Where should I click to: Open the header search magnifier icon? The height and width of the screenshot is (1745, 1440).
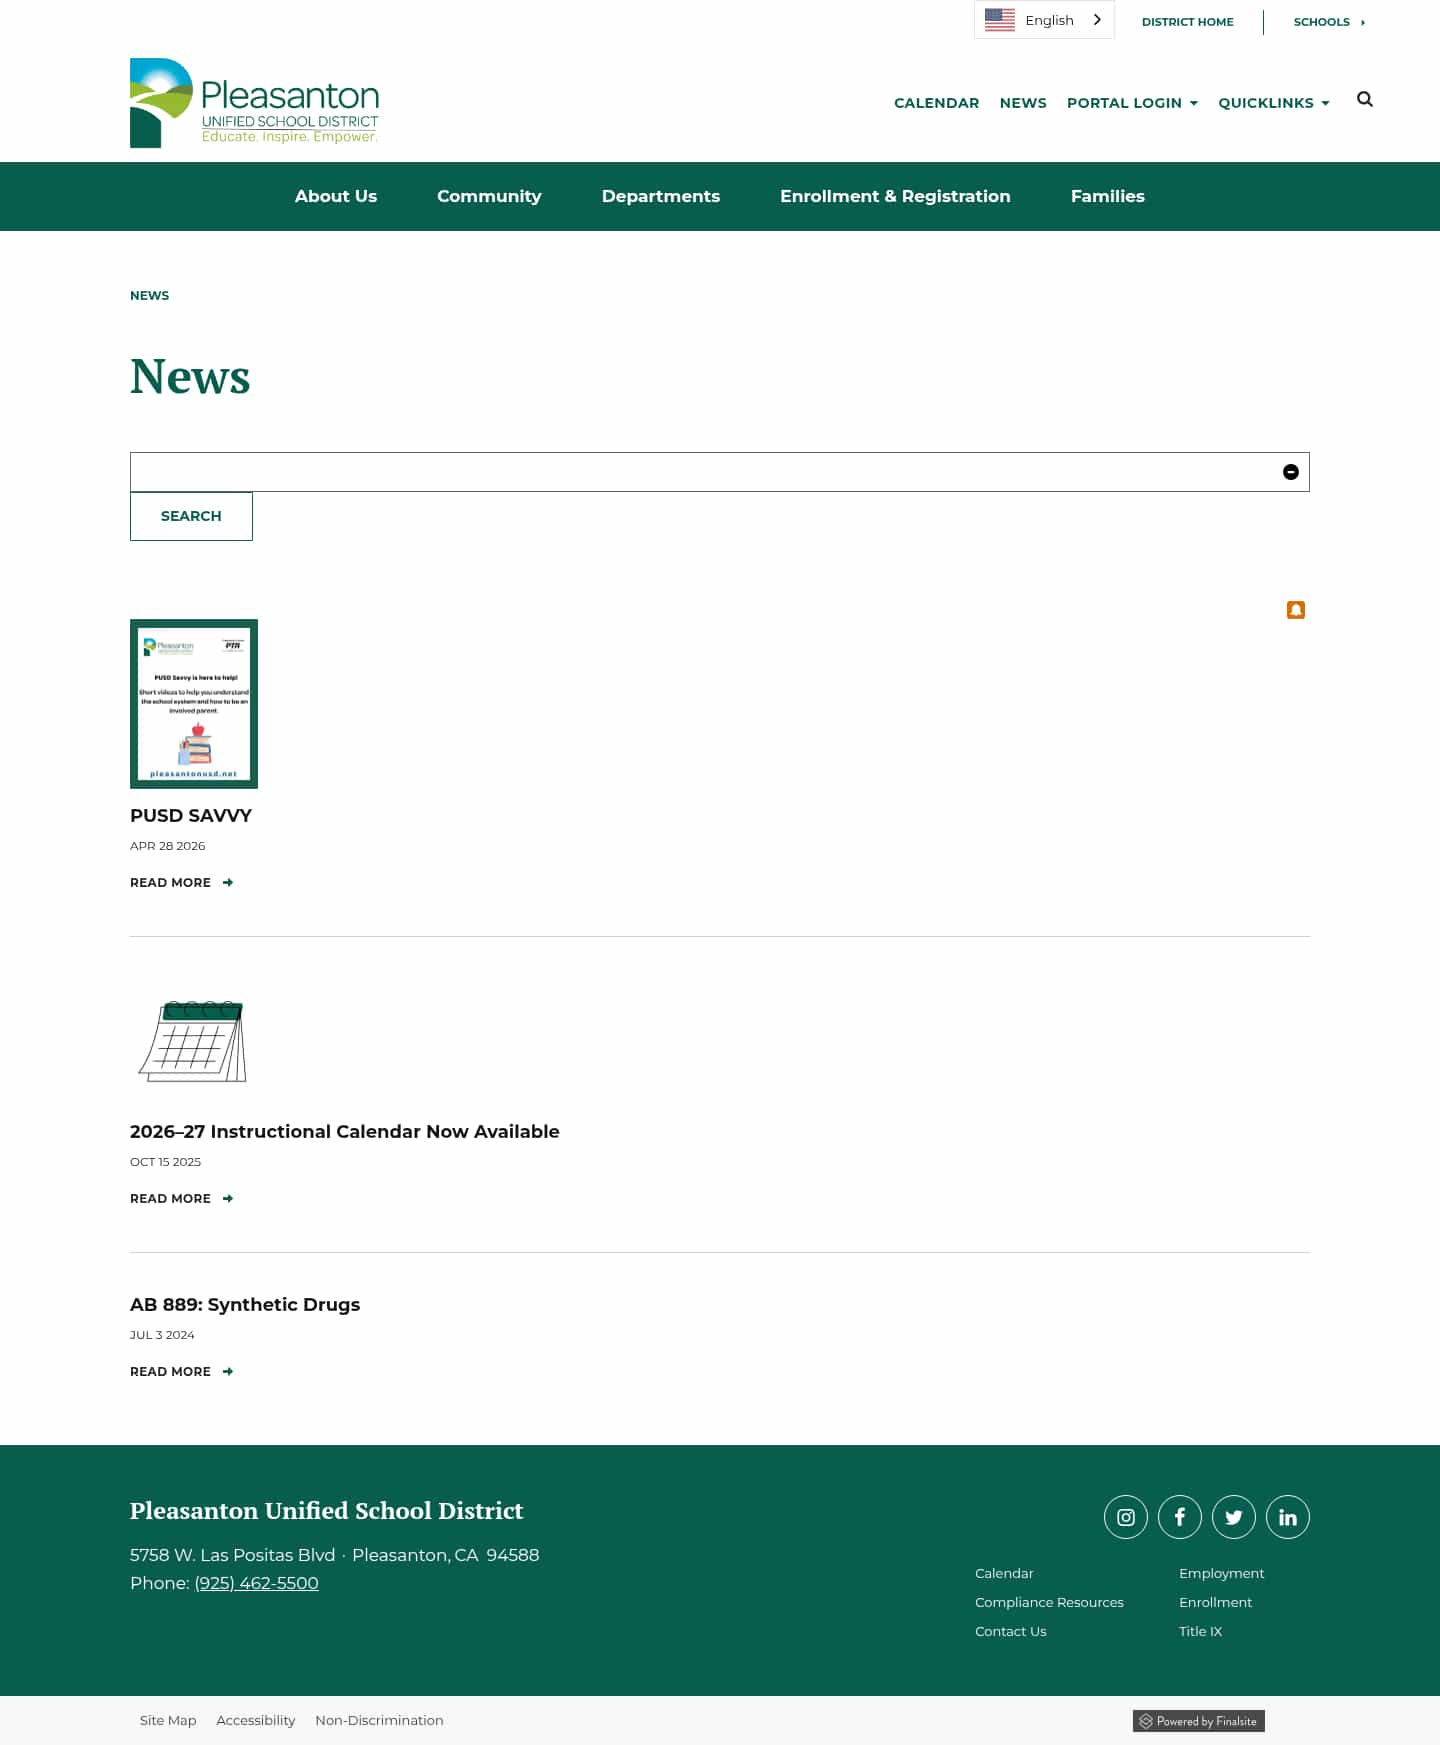(x=1364, y=99)
